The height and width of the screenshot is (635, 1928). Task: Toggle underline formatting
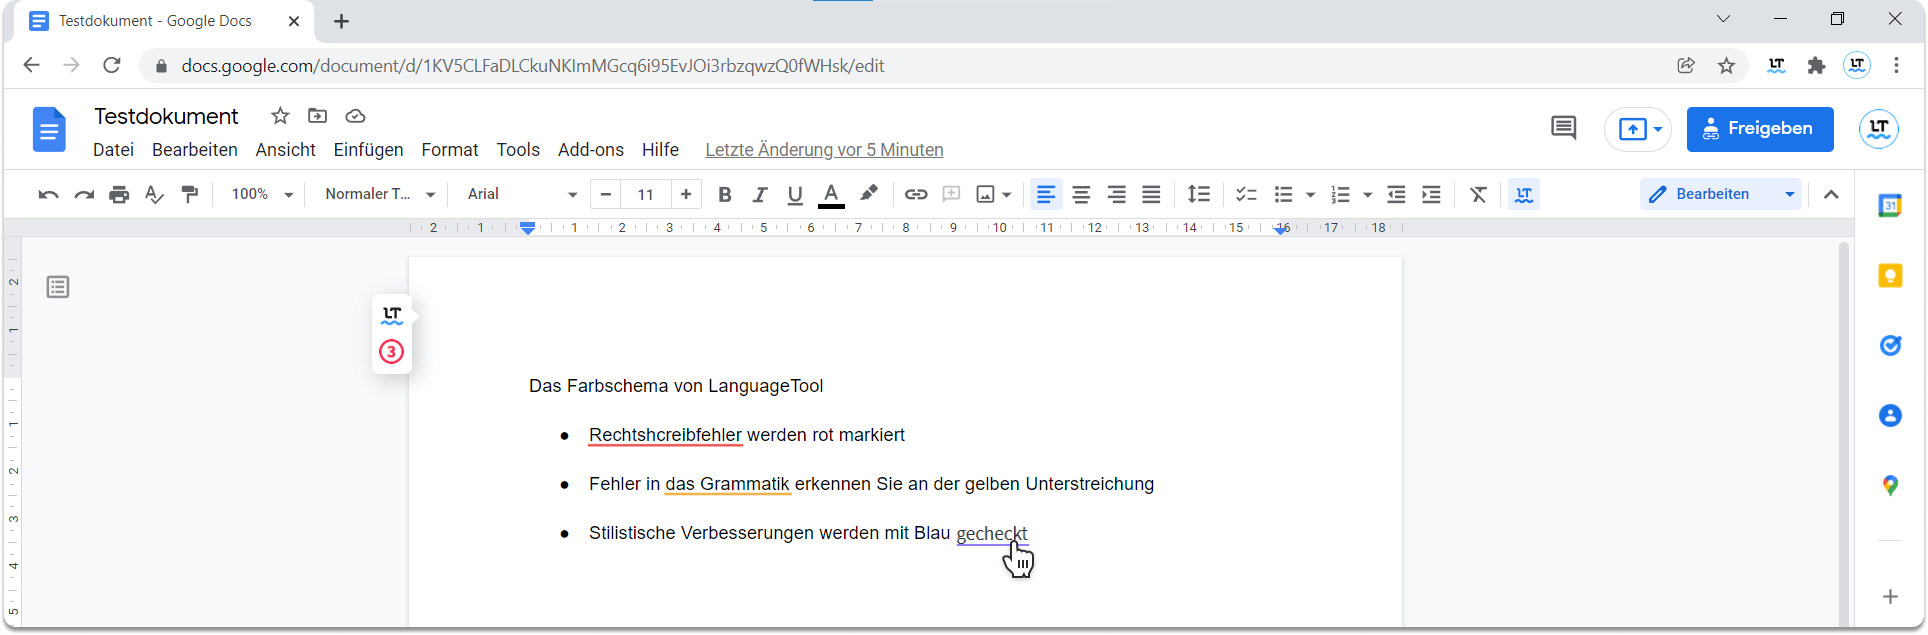(x=795, y=194)
